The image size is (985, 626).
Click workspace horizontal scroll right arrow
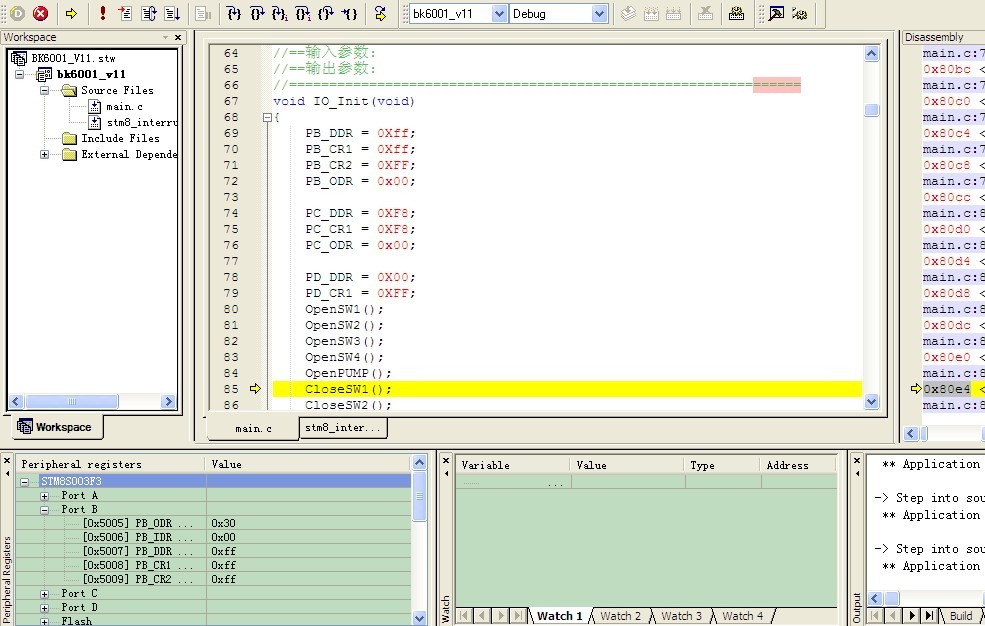pos(168,401)
